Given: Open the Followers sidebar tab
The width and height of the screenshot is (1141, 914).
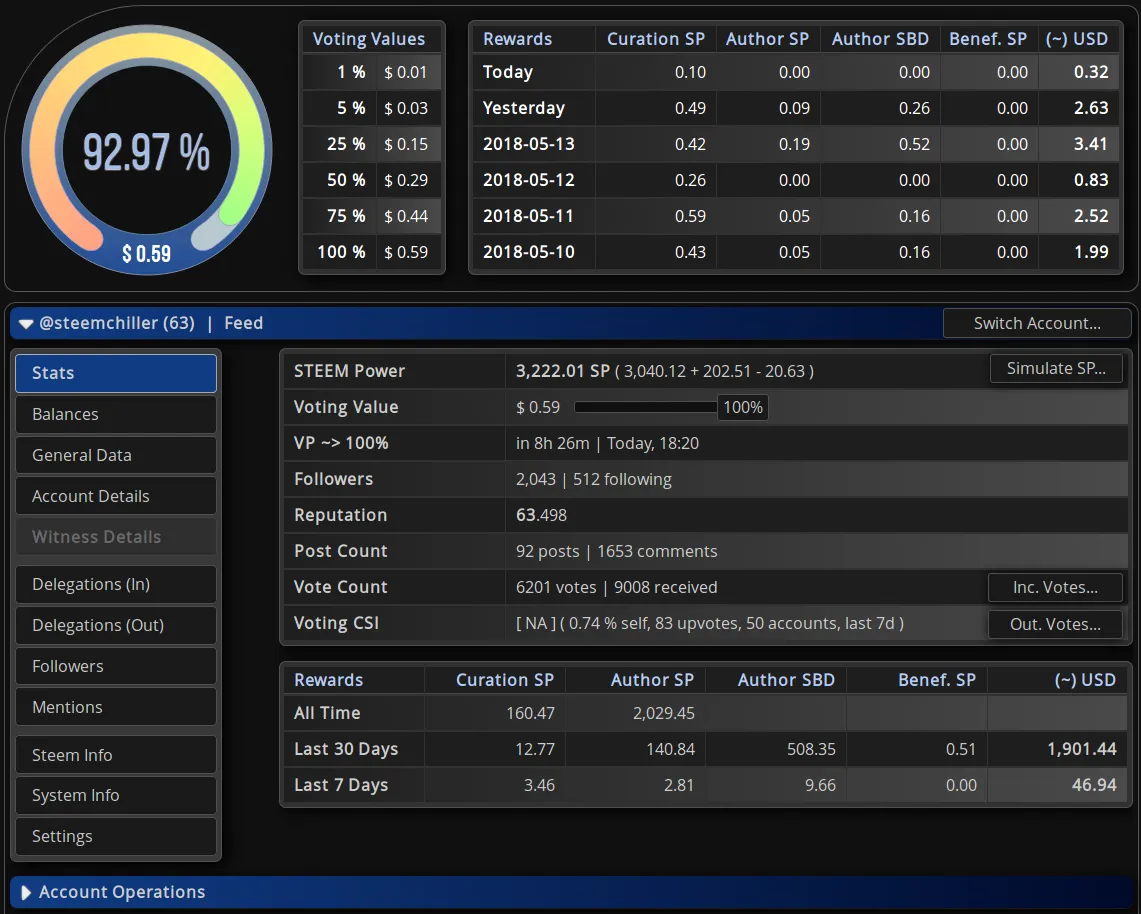Looking at the screenshot, I should [116, 667].
